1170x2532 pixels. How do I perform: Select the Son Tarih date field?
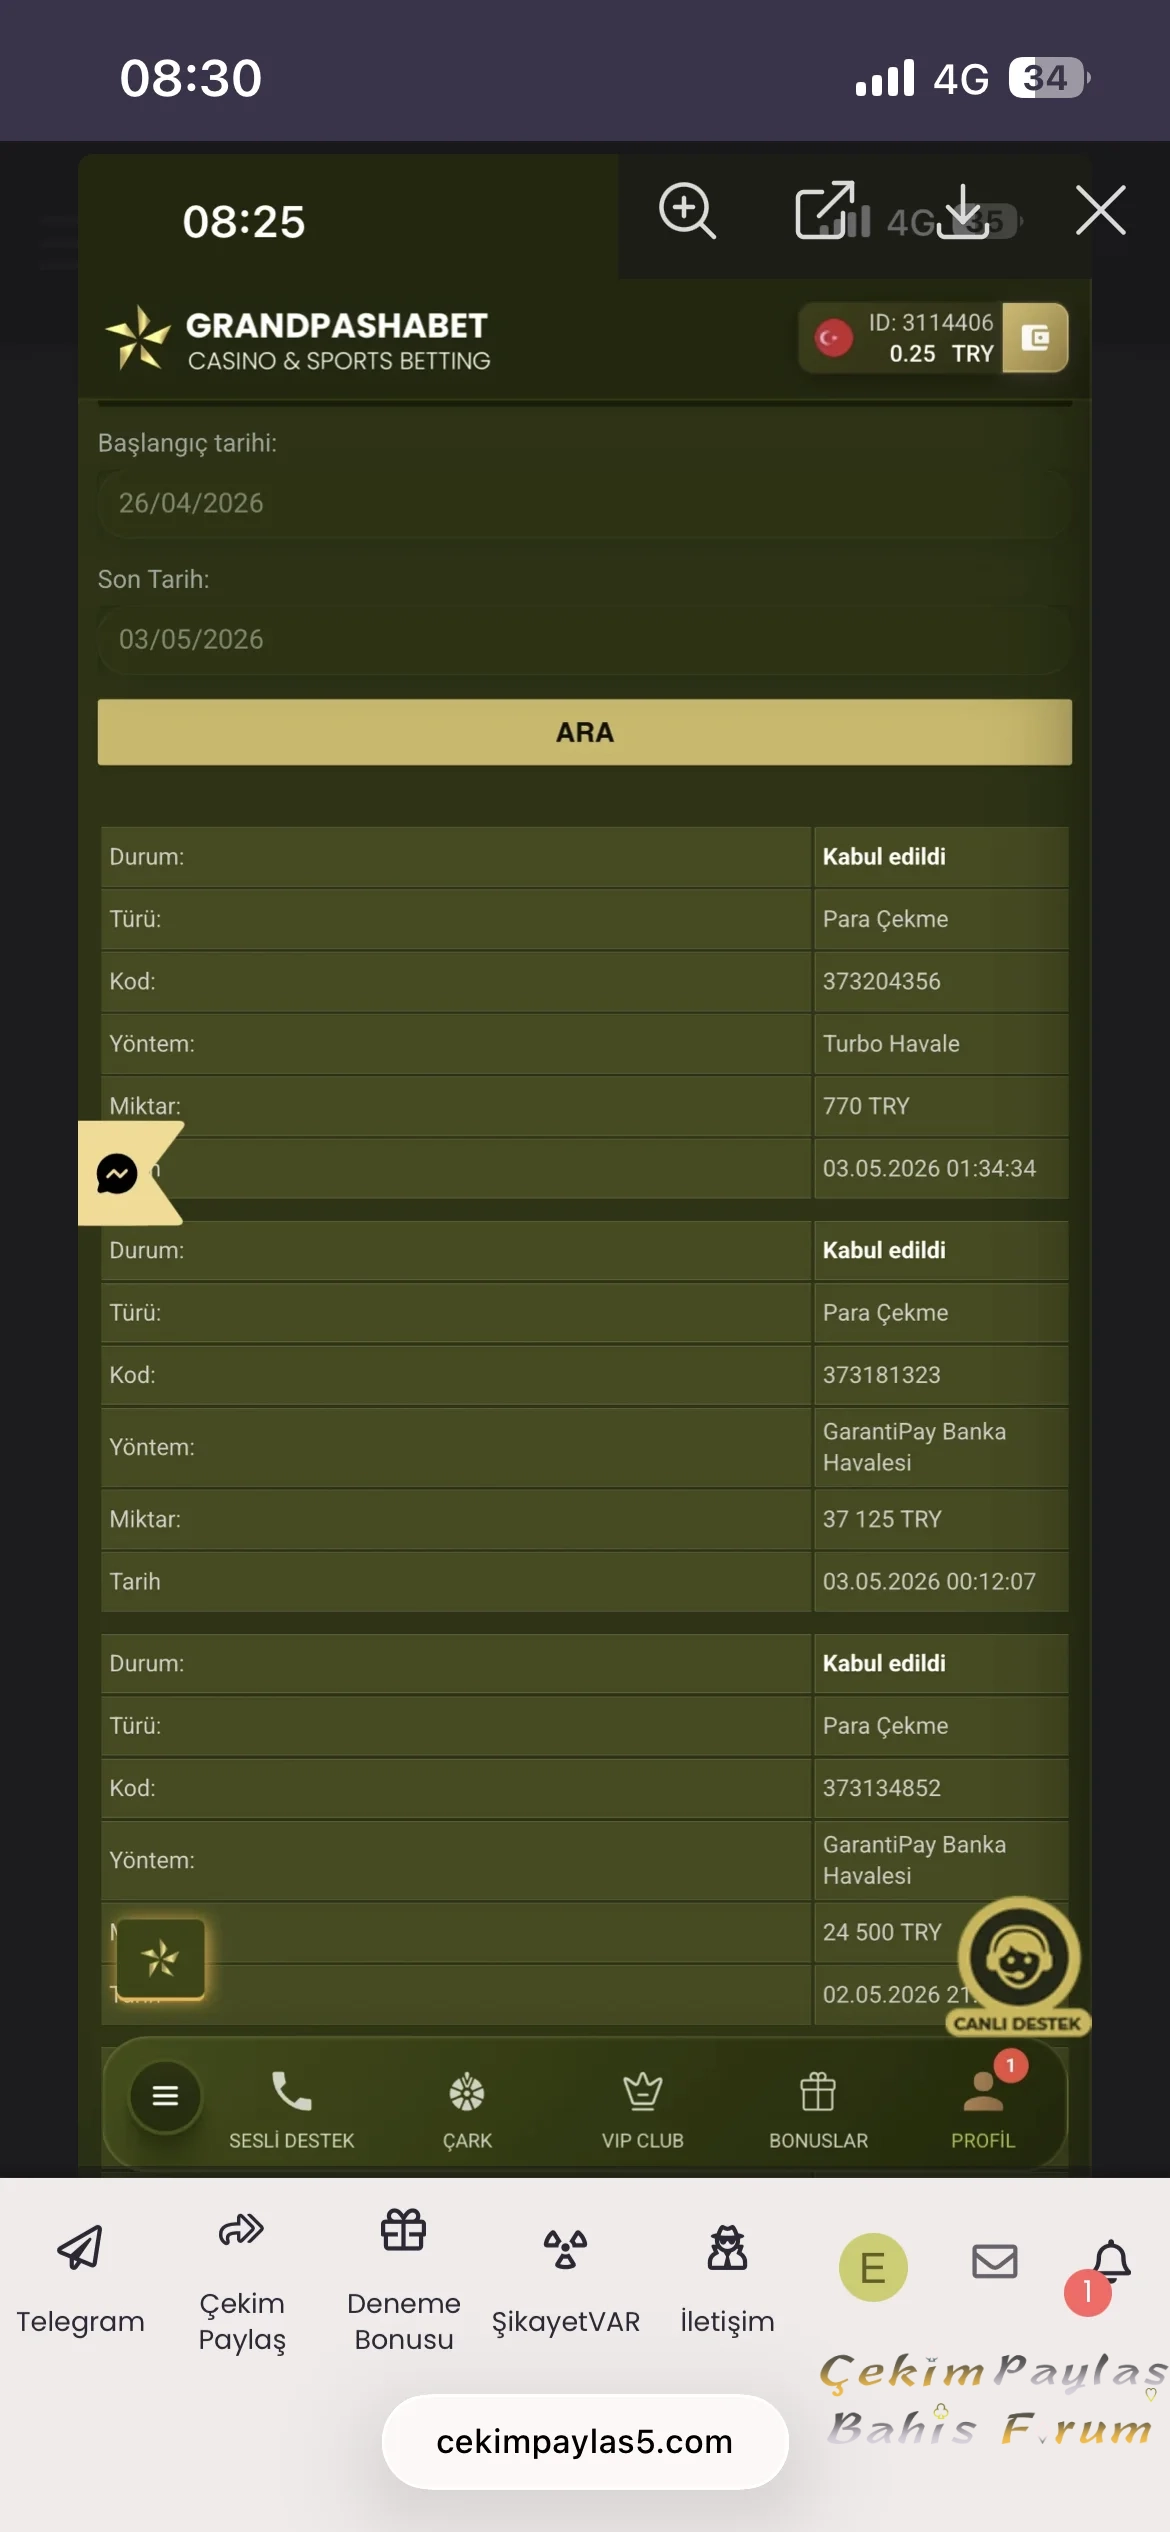585,639
